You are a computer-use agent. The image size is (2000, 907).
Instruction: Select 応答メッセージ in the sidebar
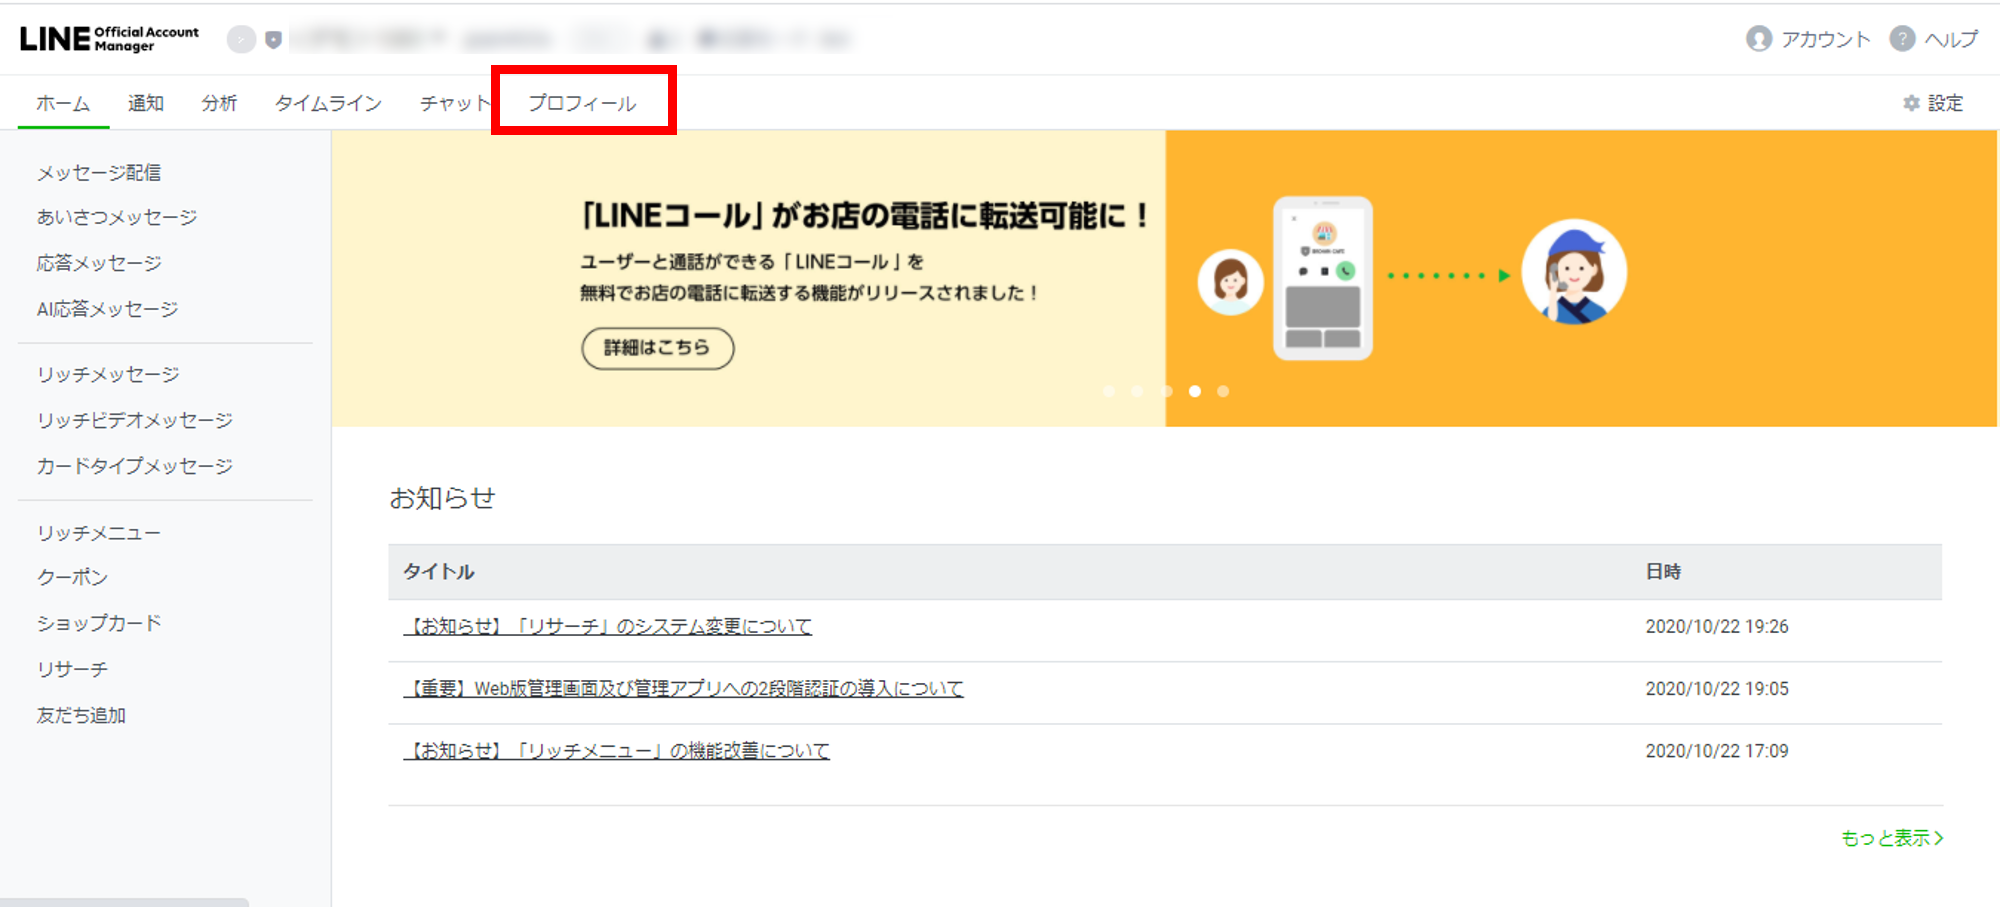tap(99, 263)
